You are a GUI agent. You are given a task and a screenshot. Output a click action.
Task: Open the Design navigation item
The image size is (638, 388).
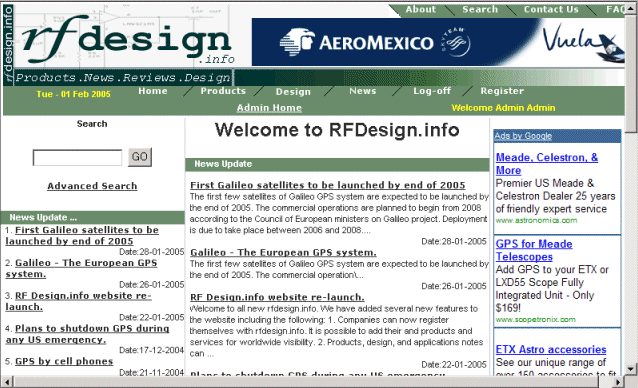293,92
